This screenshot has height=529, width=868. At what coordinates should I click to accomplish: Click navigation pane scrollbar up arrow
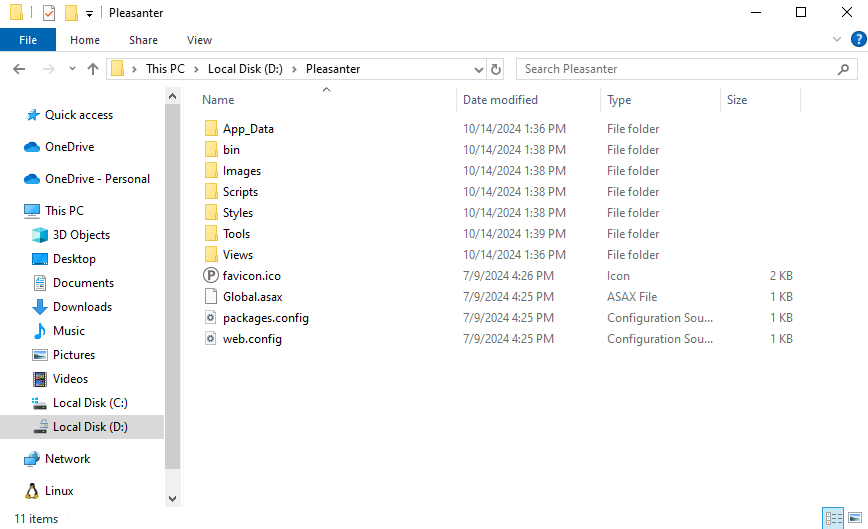[173, 96]
